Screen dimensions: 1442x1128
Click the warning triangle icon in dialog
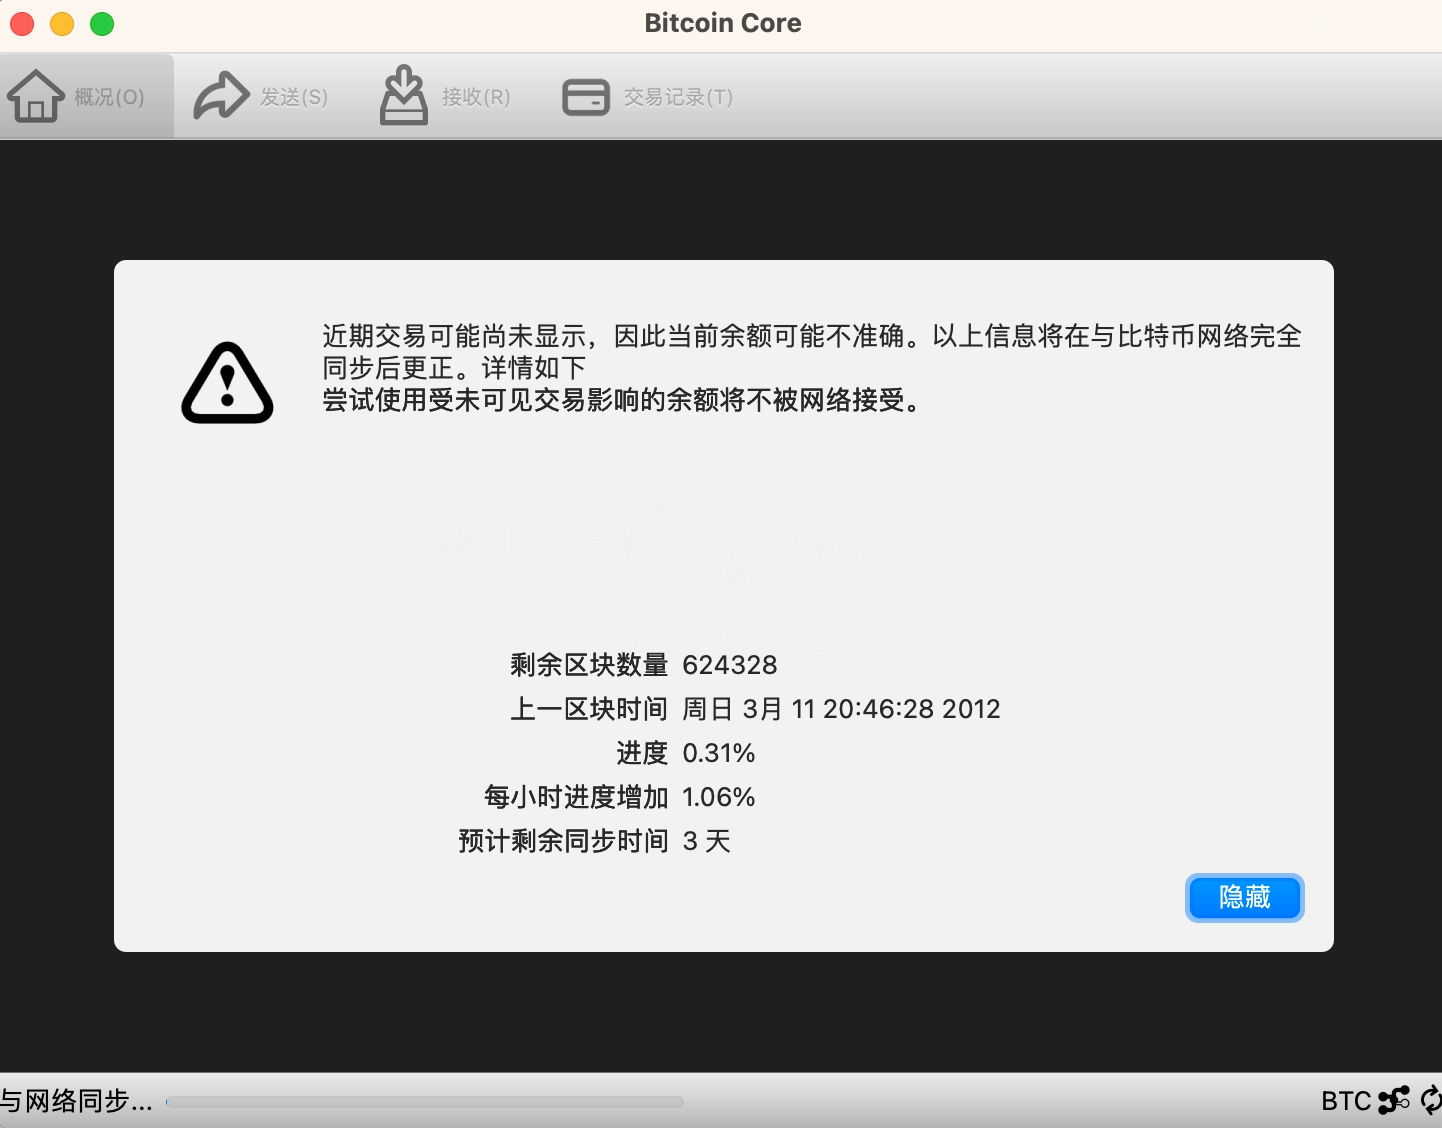227,384
